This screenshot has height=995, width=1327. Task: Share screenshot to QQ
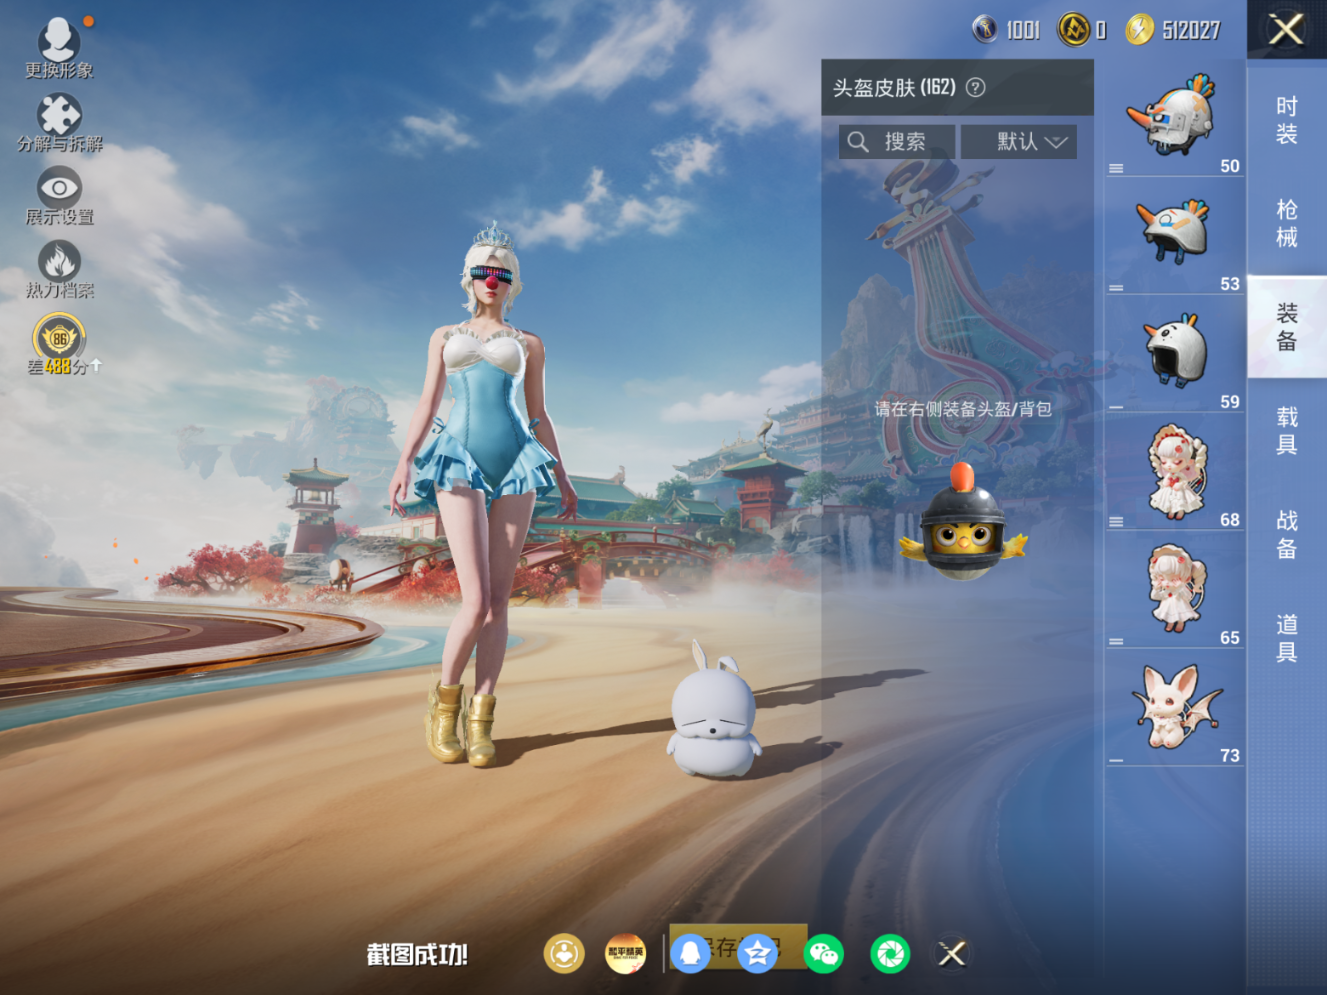(x=691, y=954)
